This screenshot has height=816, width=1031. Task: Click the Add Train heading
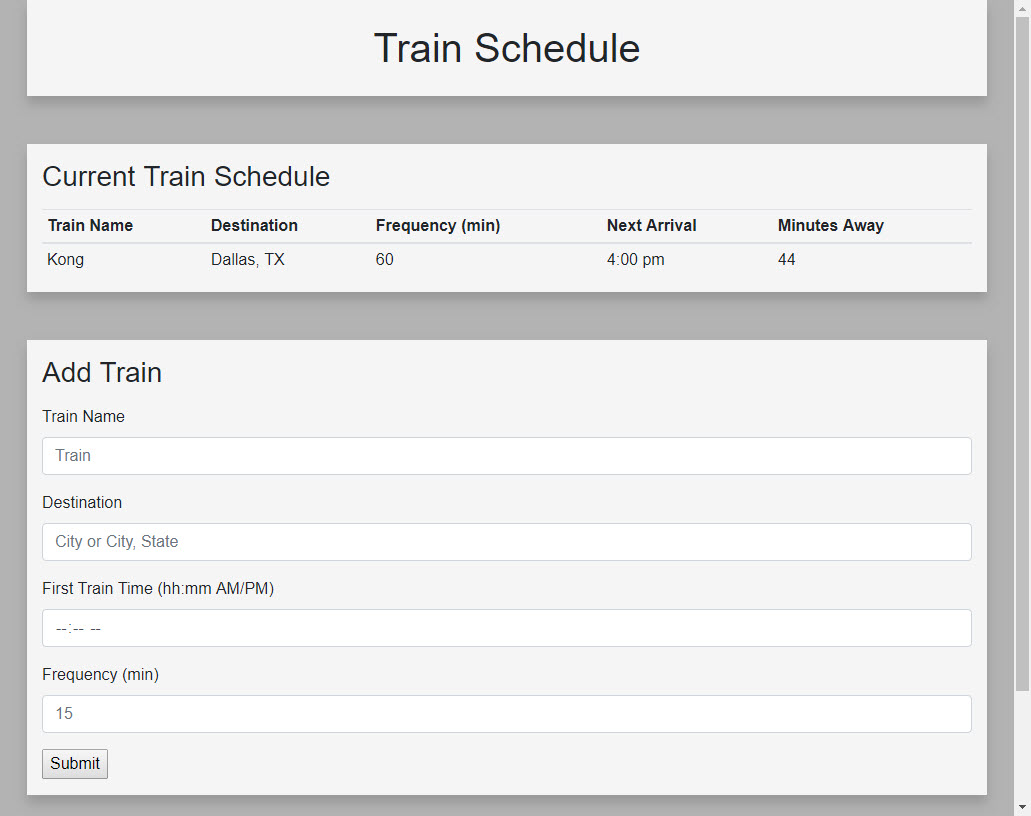coord(102,372)
